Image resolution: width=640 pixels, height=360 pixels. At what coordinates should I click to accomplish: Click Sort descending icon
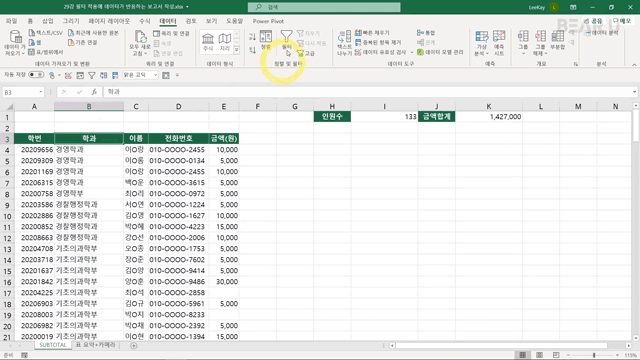click(252, 50)
